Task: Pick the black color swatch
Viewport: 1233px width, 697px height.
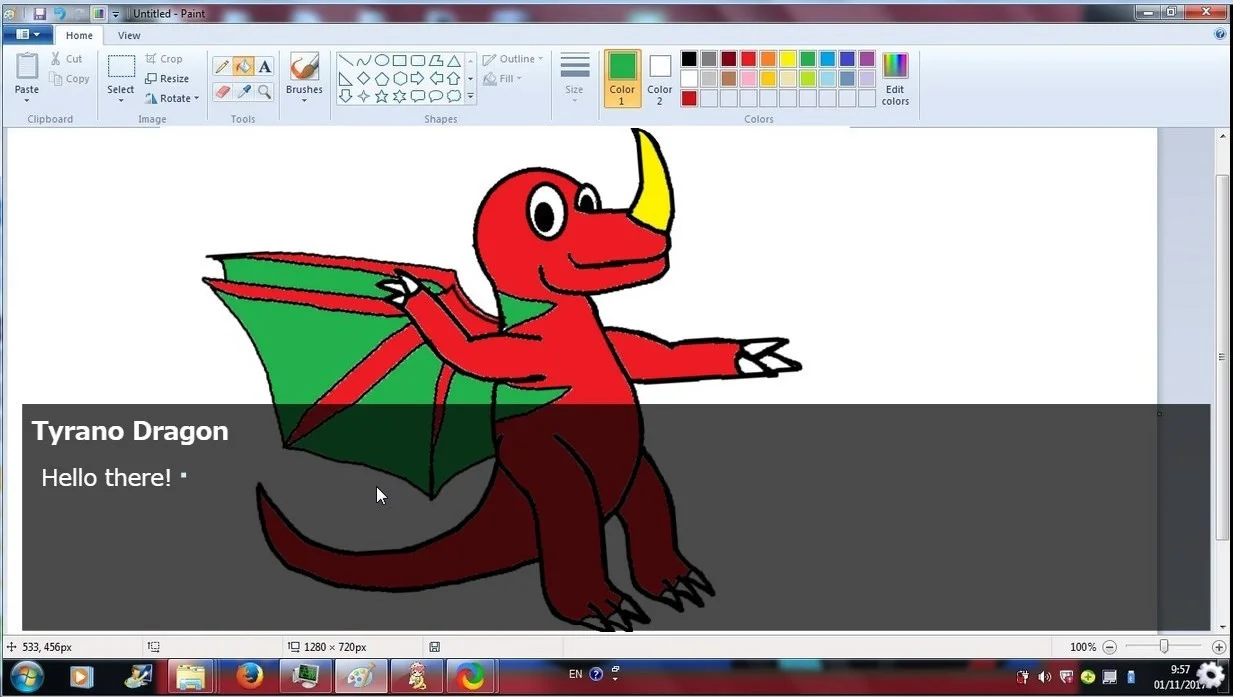Action: click(x=689, y=59)
